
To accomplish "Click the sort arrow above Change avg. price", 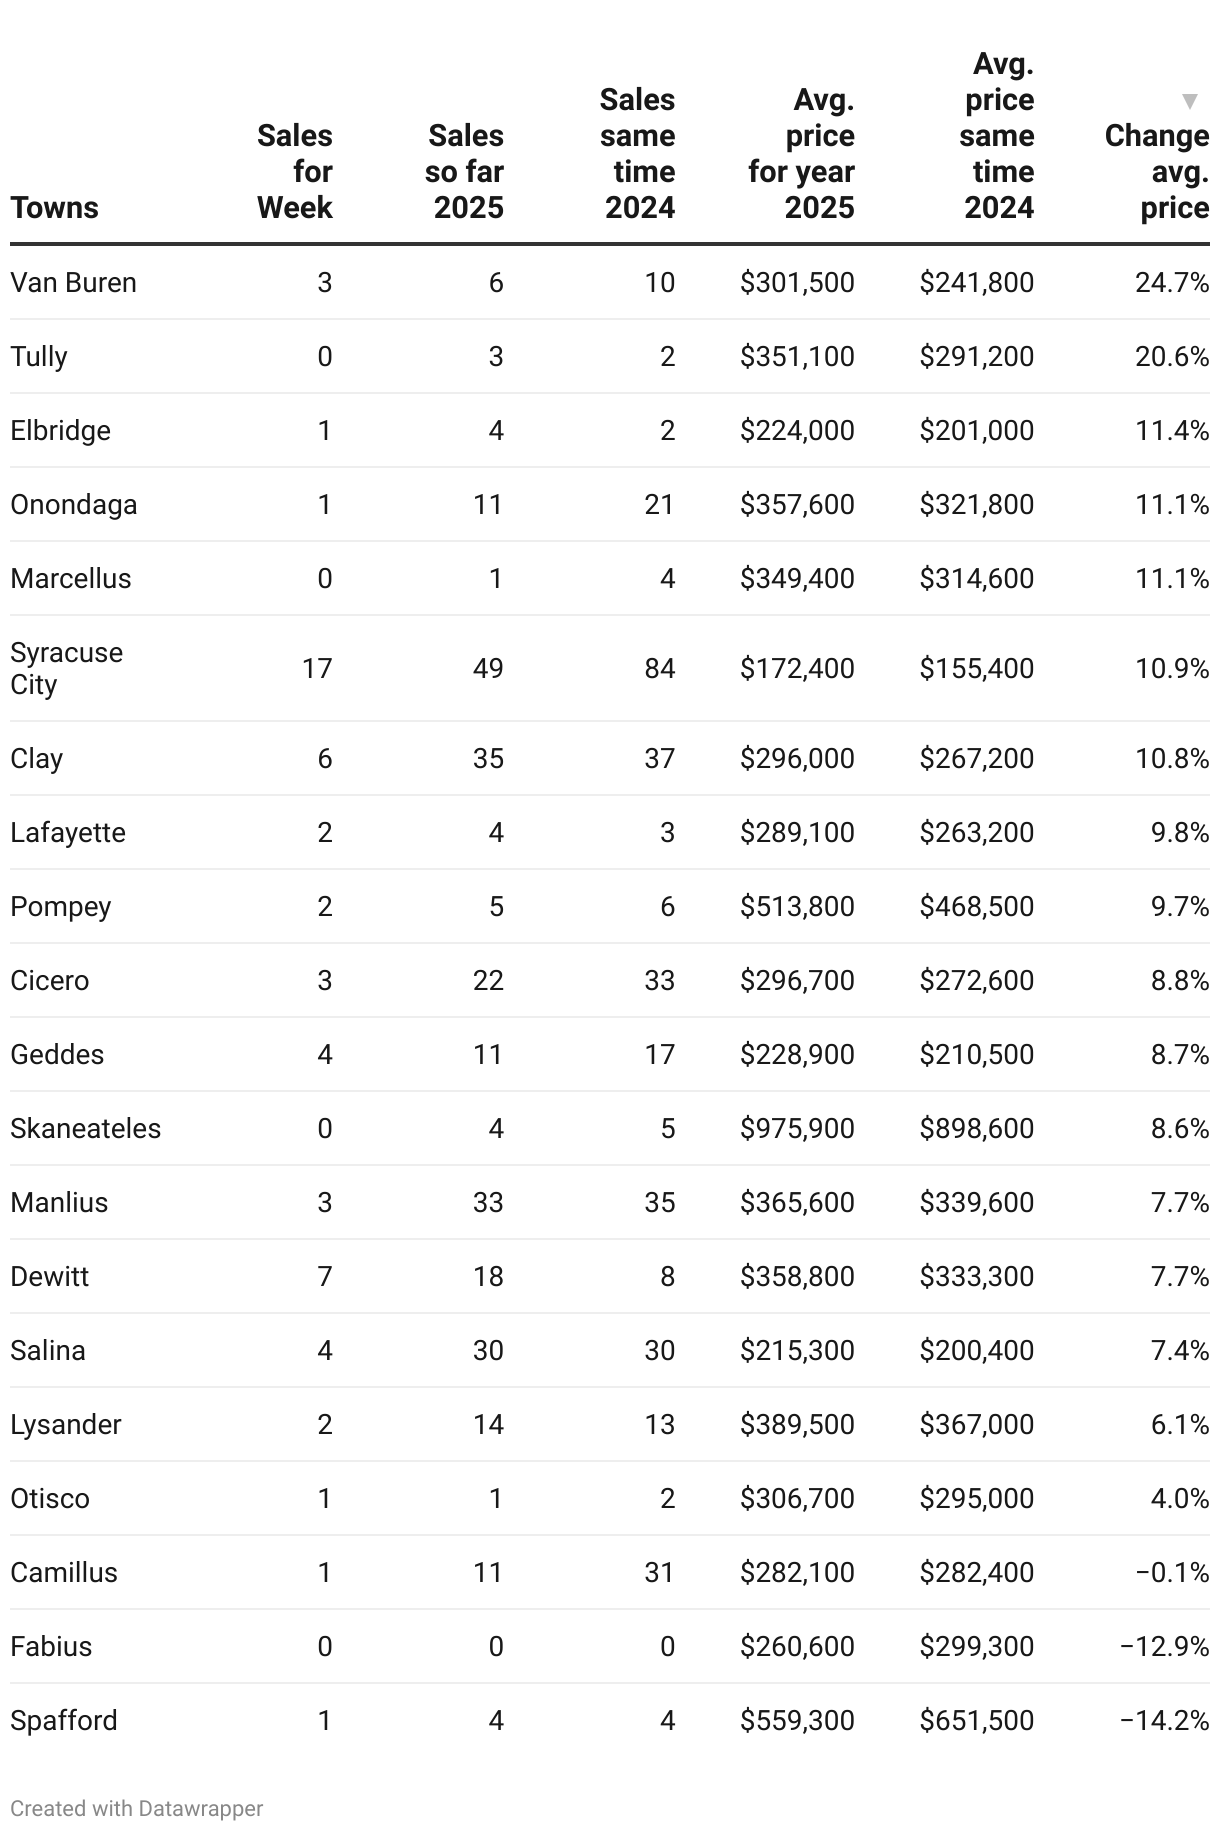I will pyautogui.click(x=1189, y=101).
